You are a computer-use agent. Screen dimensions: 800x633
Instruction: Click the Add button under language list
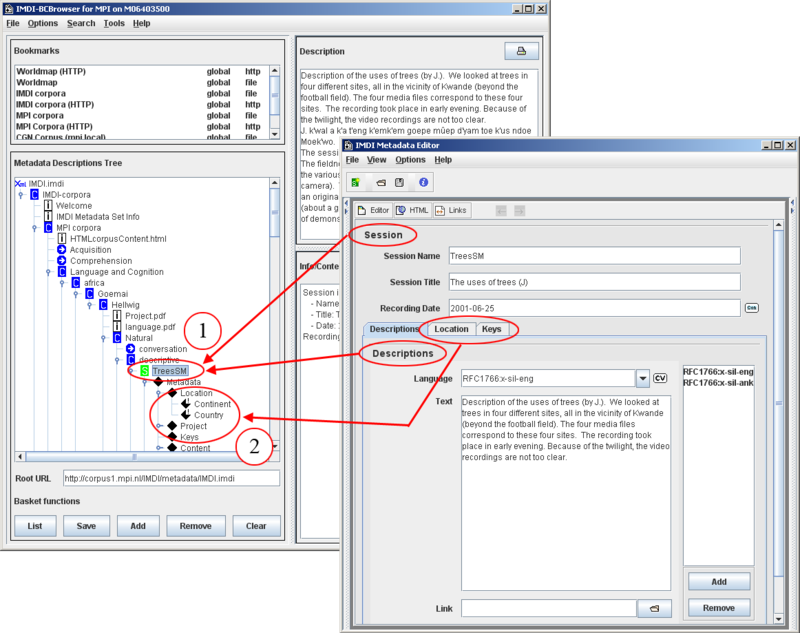point(718,582)
